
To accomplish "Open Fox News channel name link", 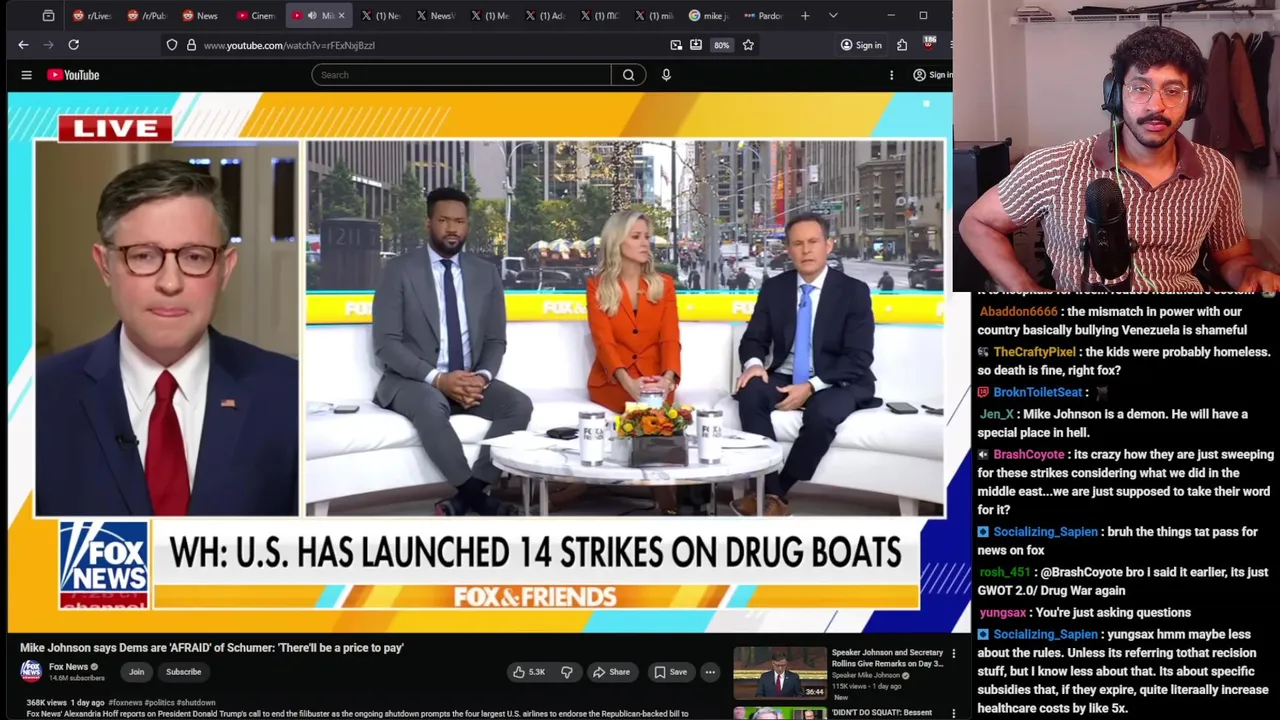I will (69, 667).
